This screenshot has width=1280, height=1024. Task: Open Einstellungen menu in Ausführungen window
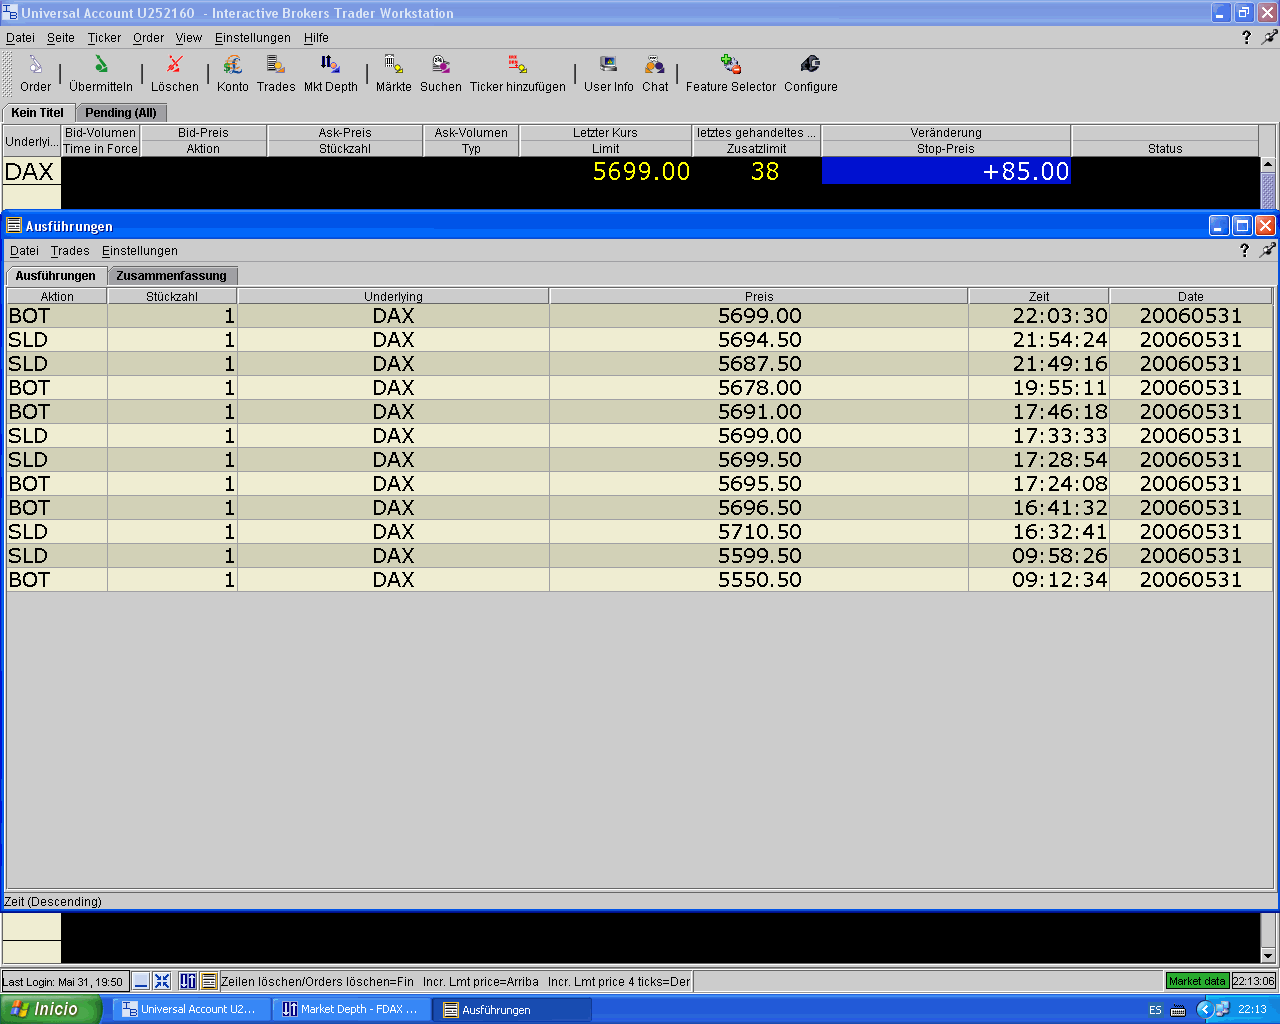tap(140, 251)
